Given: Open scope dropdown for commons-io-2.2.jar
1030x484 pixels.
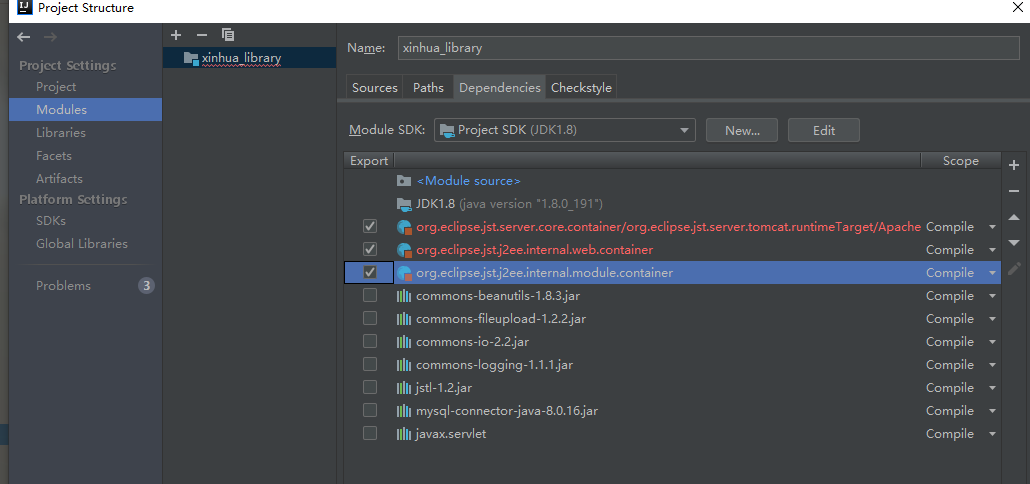Looking at the screenshot, I should pyautogui.click(x=992, y=342).
